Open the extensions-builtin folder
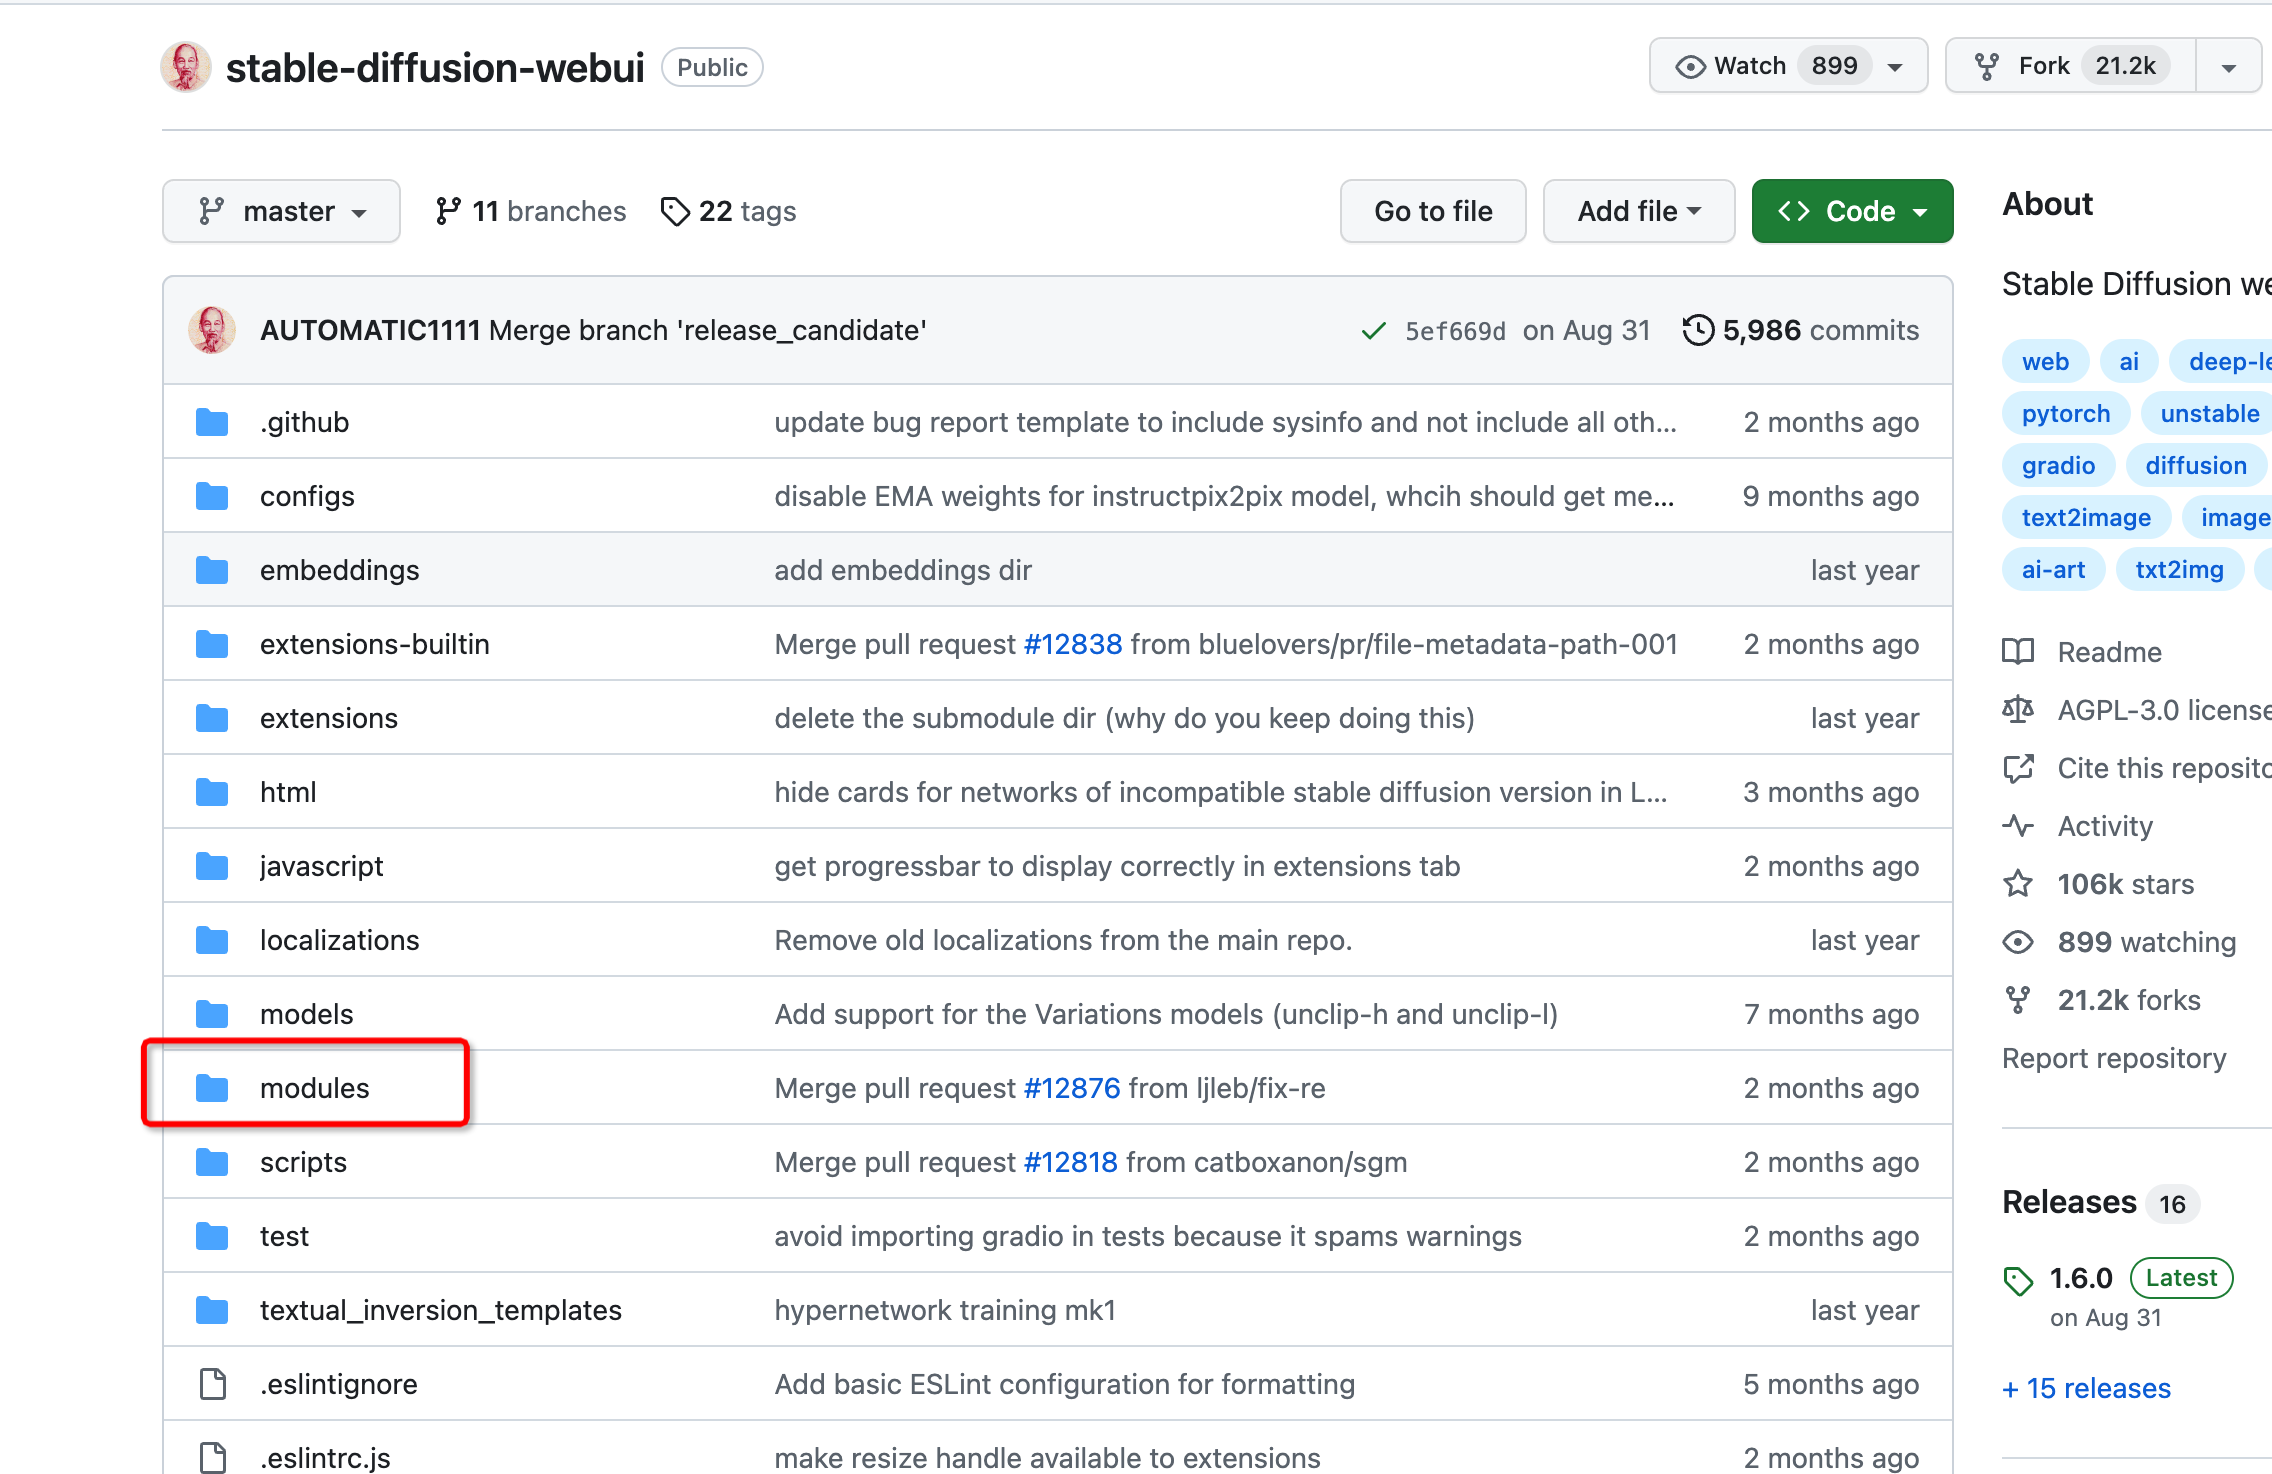Image resolution: width=2272 pixels, height=1474 pixels. [374, 644]
